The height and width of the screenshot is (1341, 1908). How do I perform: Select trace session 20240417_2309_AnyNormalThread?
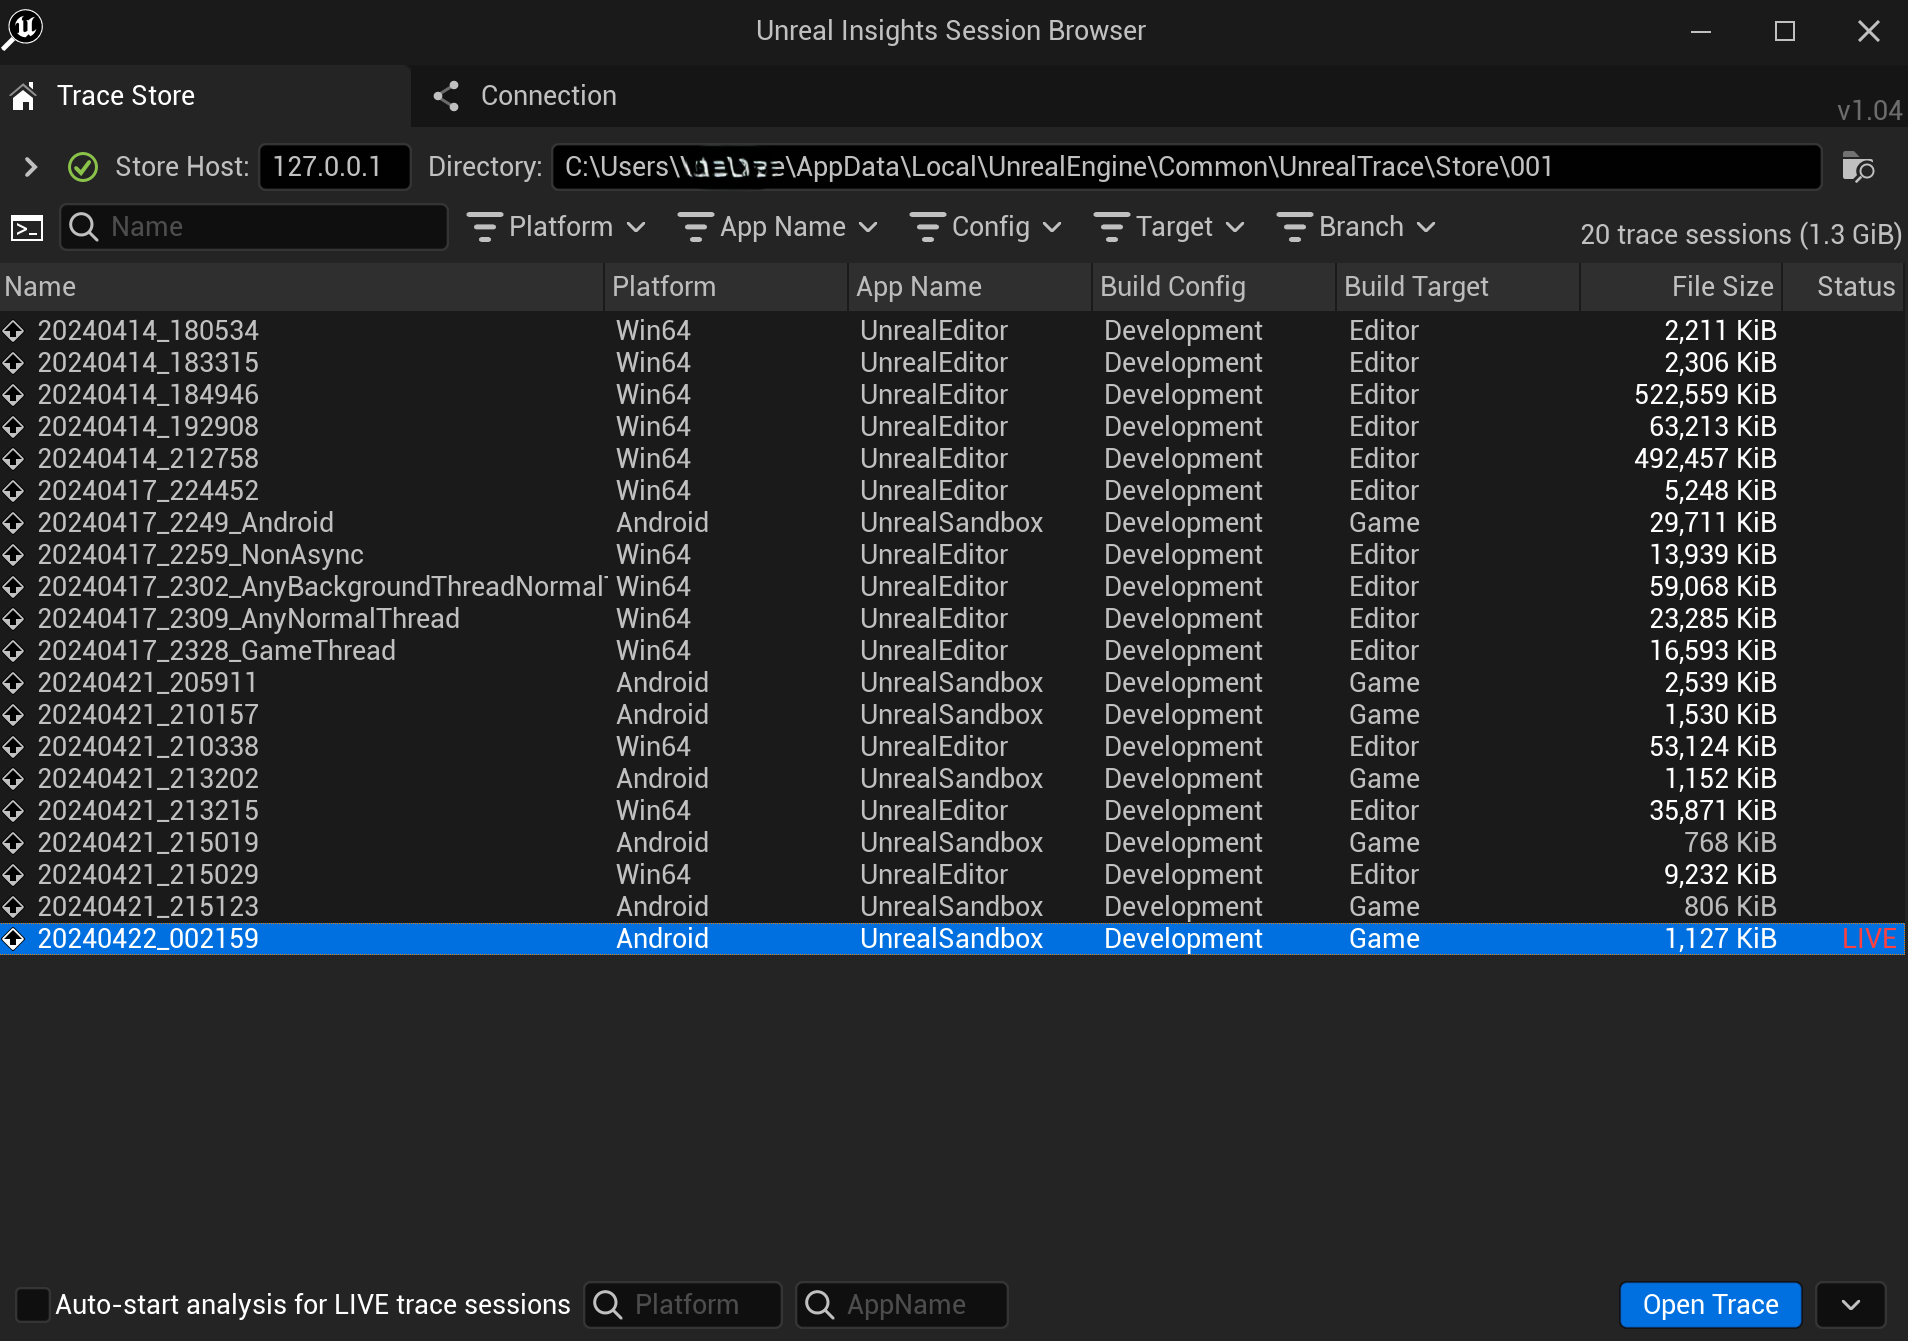click(x=952, y=619)
